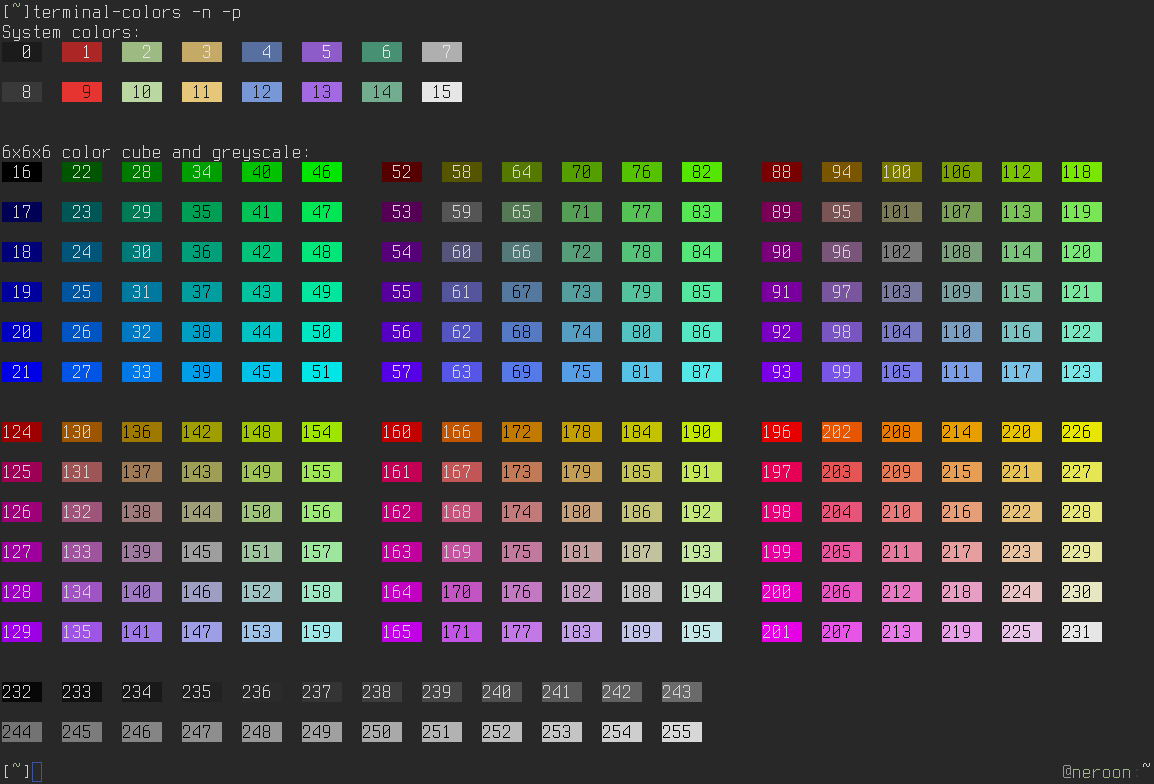
Task: Click the black swatch numbered 16
Action: (x=21, y=172)
